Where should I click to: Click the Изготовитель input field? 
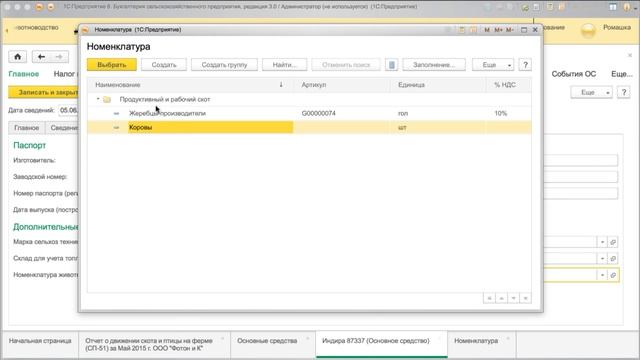tap(580, 160)
